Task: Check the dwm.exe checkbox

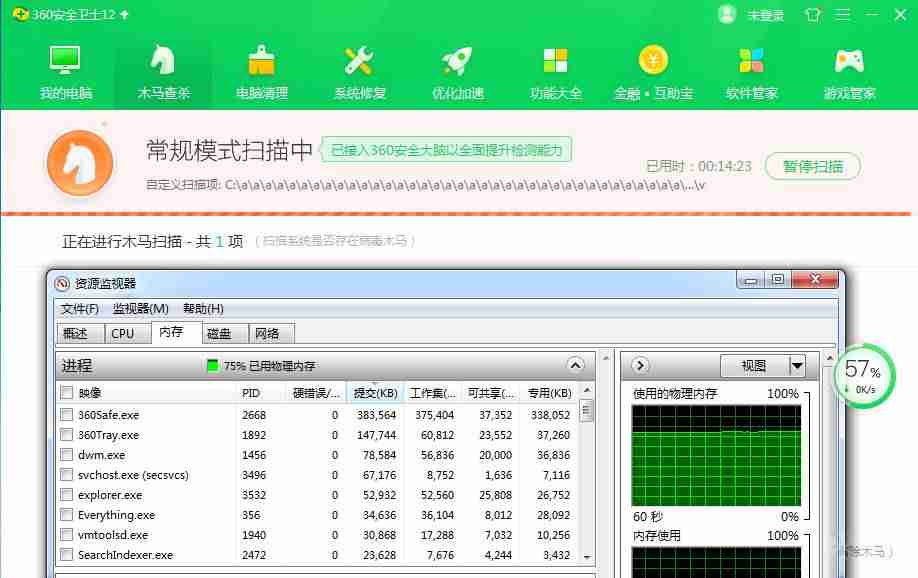Action: [x=67, y=454]
